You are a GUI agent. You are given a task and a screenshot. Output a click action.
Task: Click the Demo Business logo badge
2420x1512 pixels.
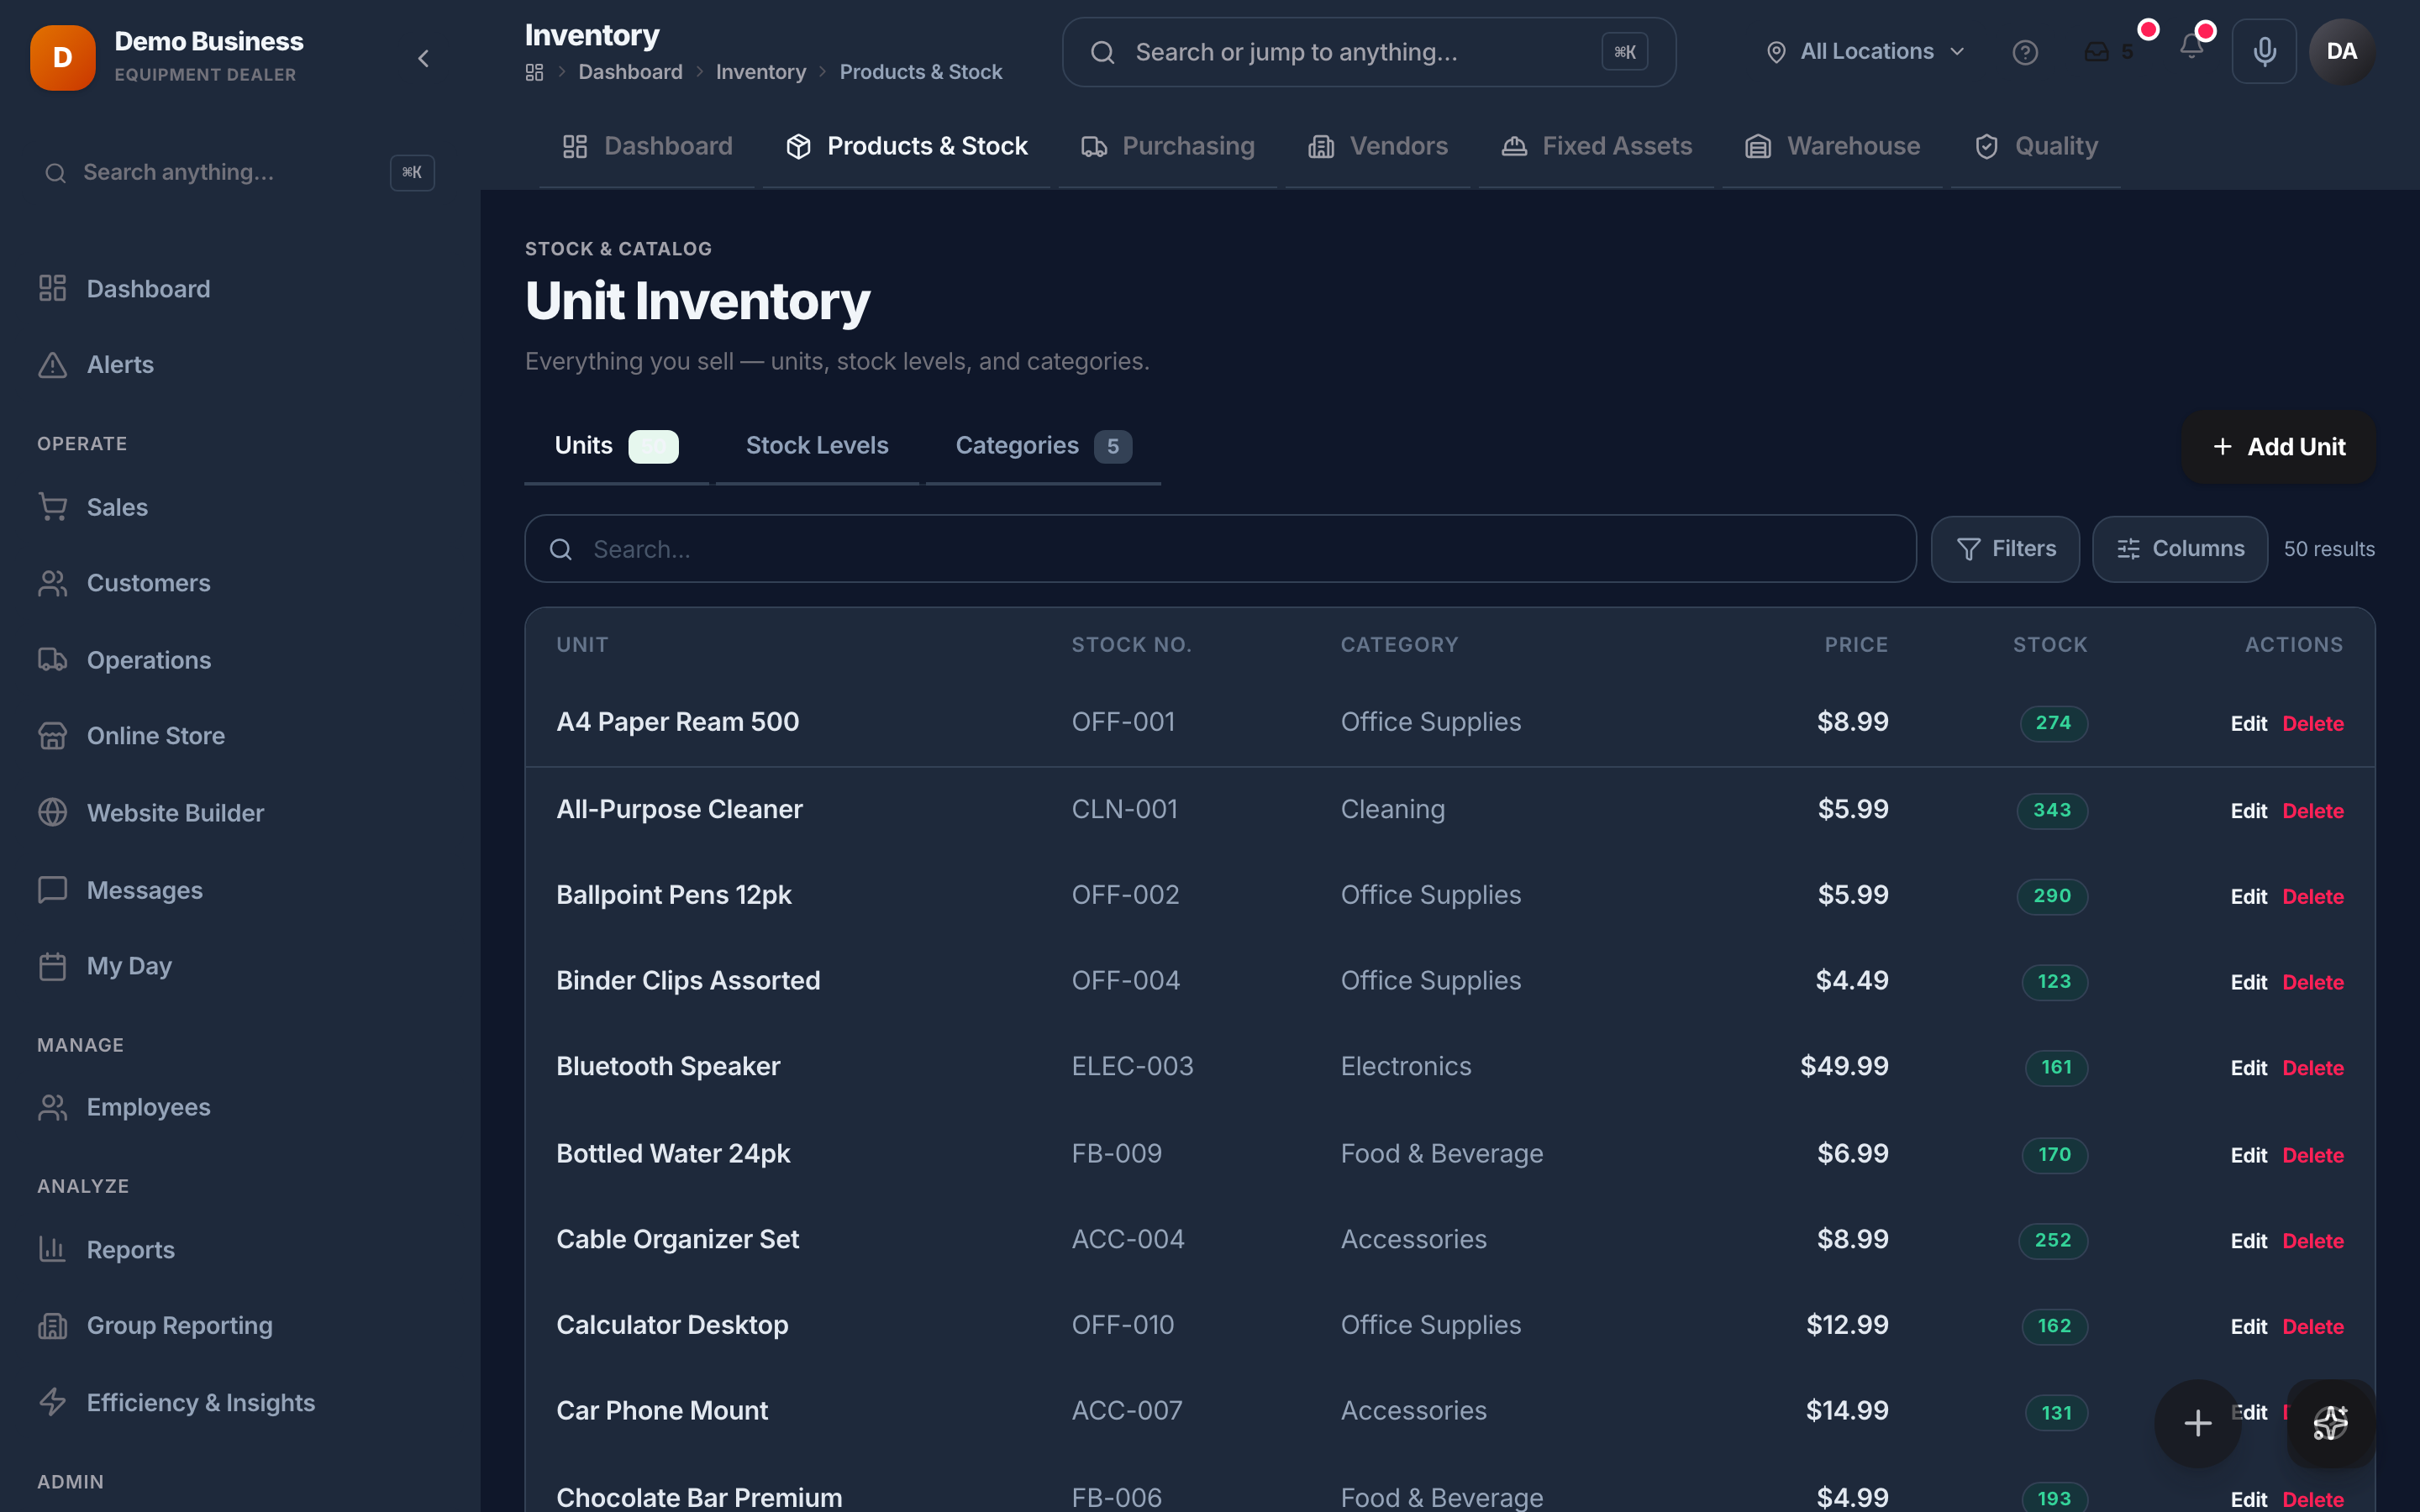tap(63, 58)
